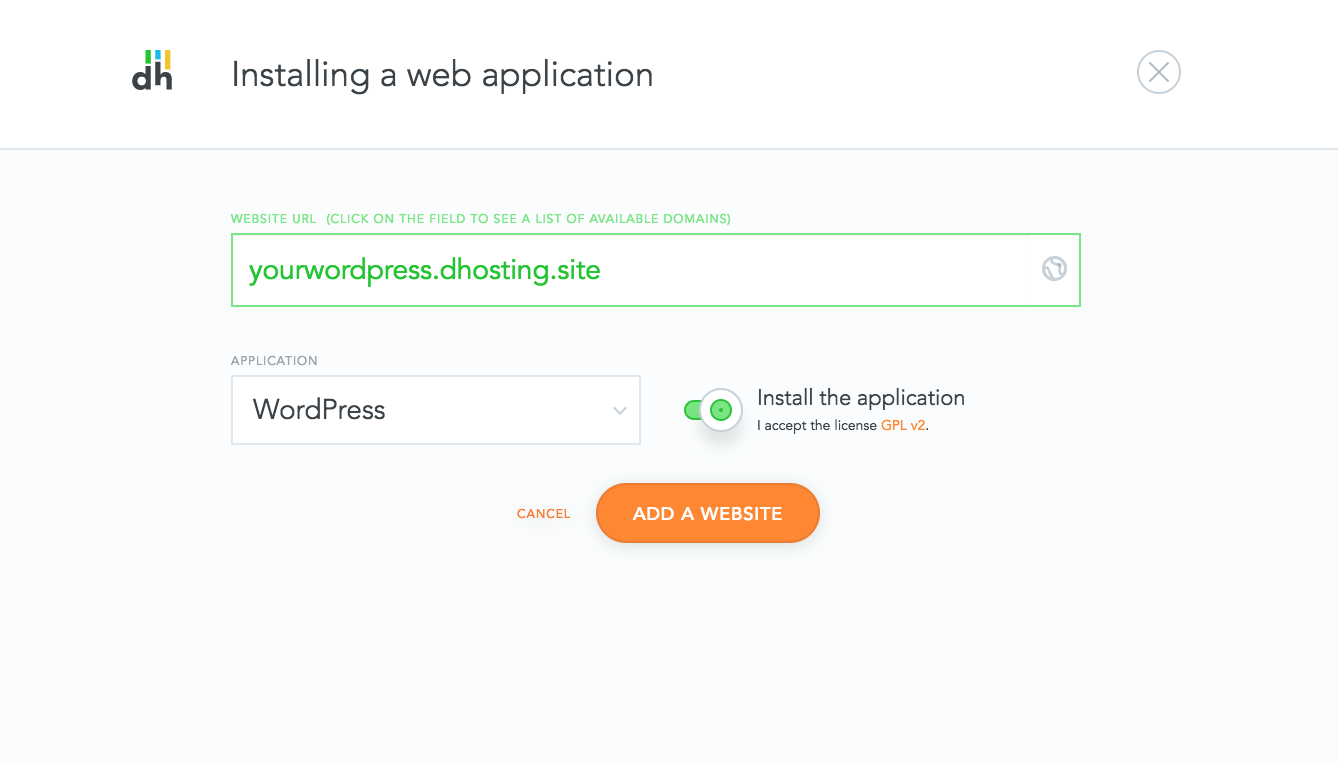Click the 'Website URL' field label
Screen dimensions: 1338x762
(273, 219)
